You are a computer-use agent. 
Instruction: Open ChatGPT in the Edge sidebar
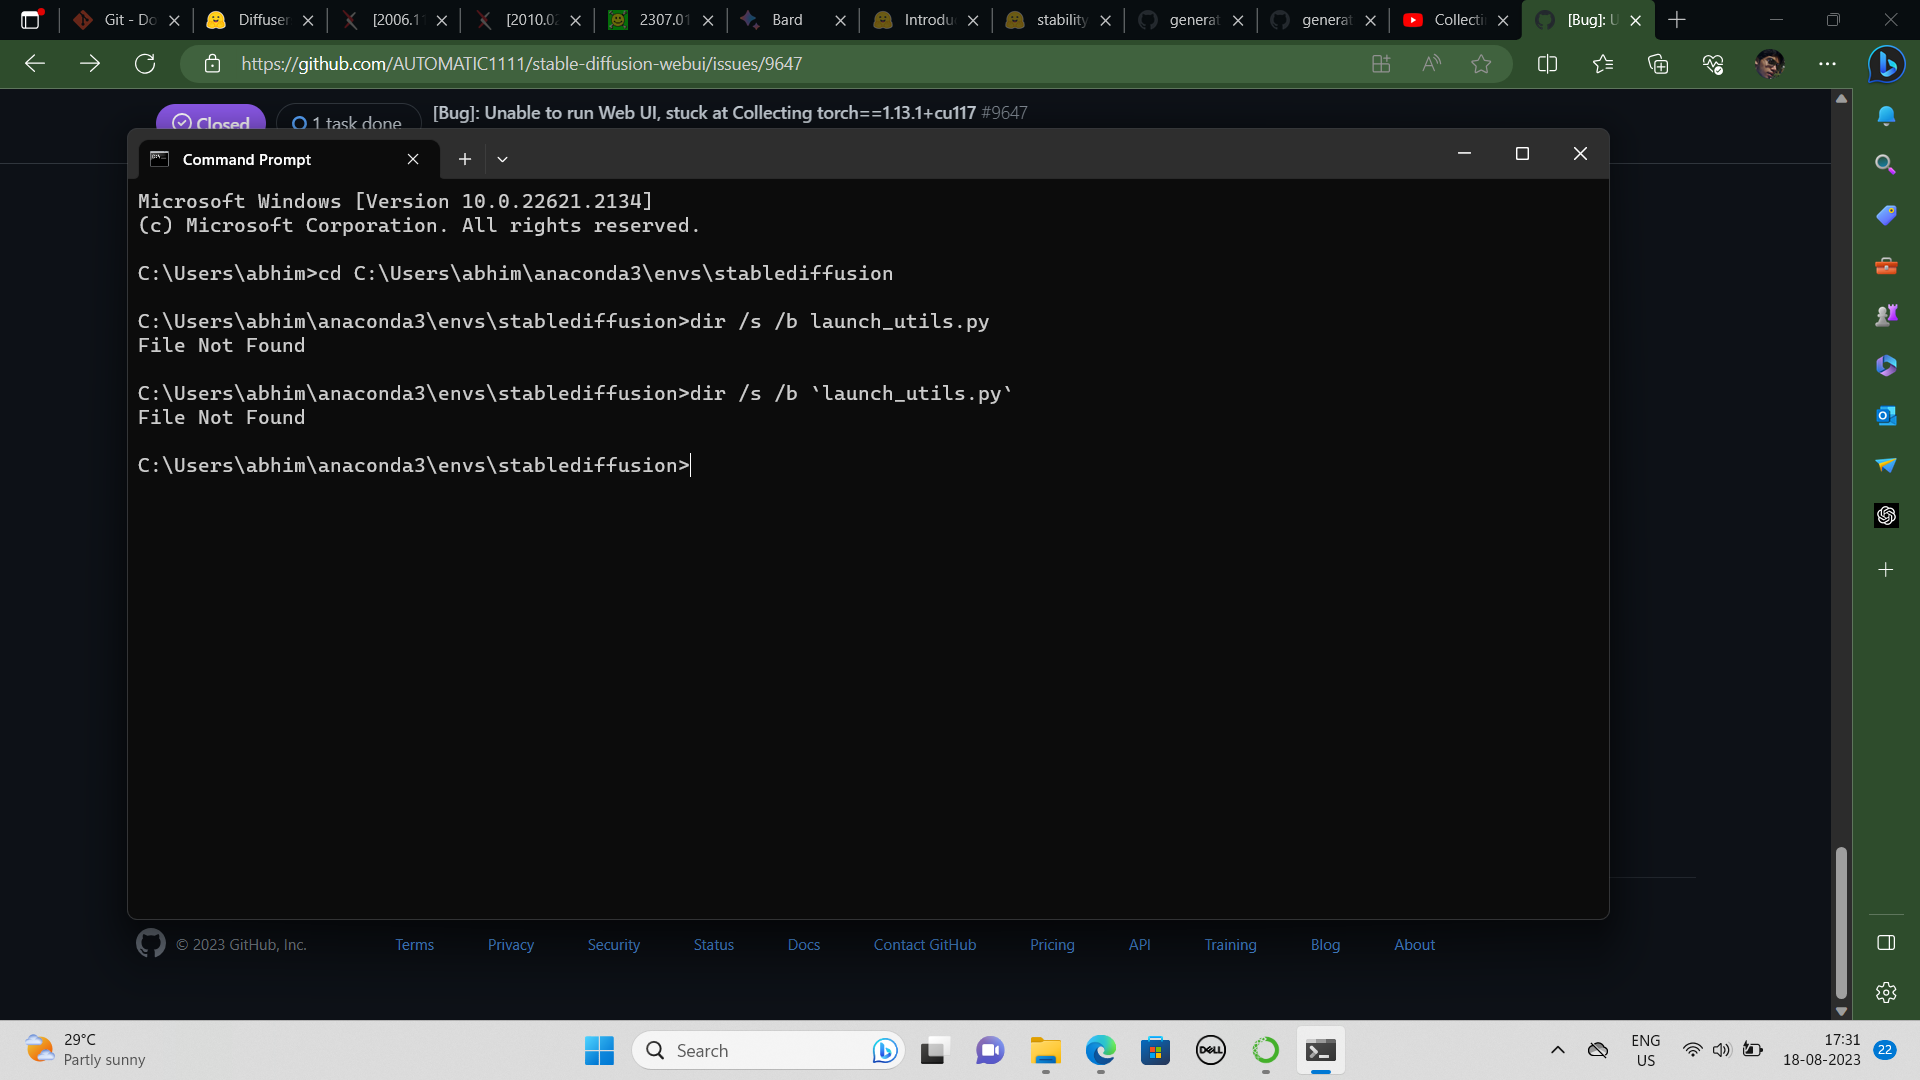[x=1886, y=515]
